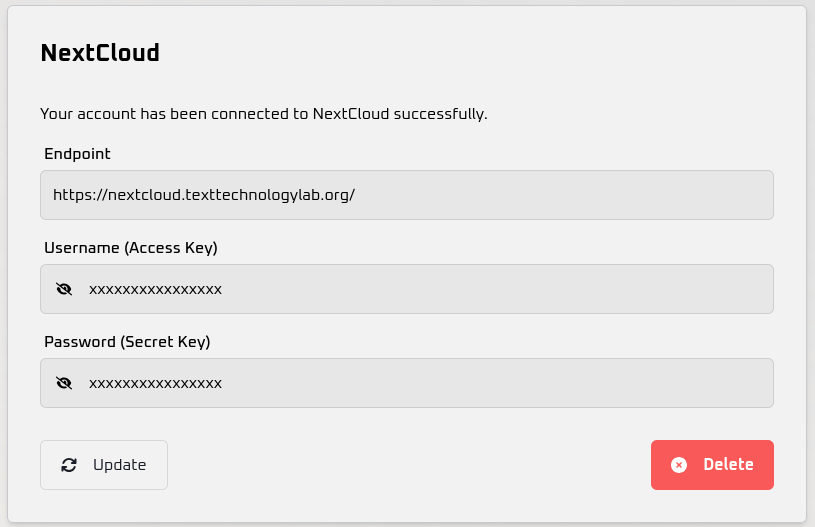Click the Endpoint label
The image size is (815, 527).
pos(77,154)
